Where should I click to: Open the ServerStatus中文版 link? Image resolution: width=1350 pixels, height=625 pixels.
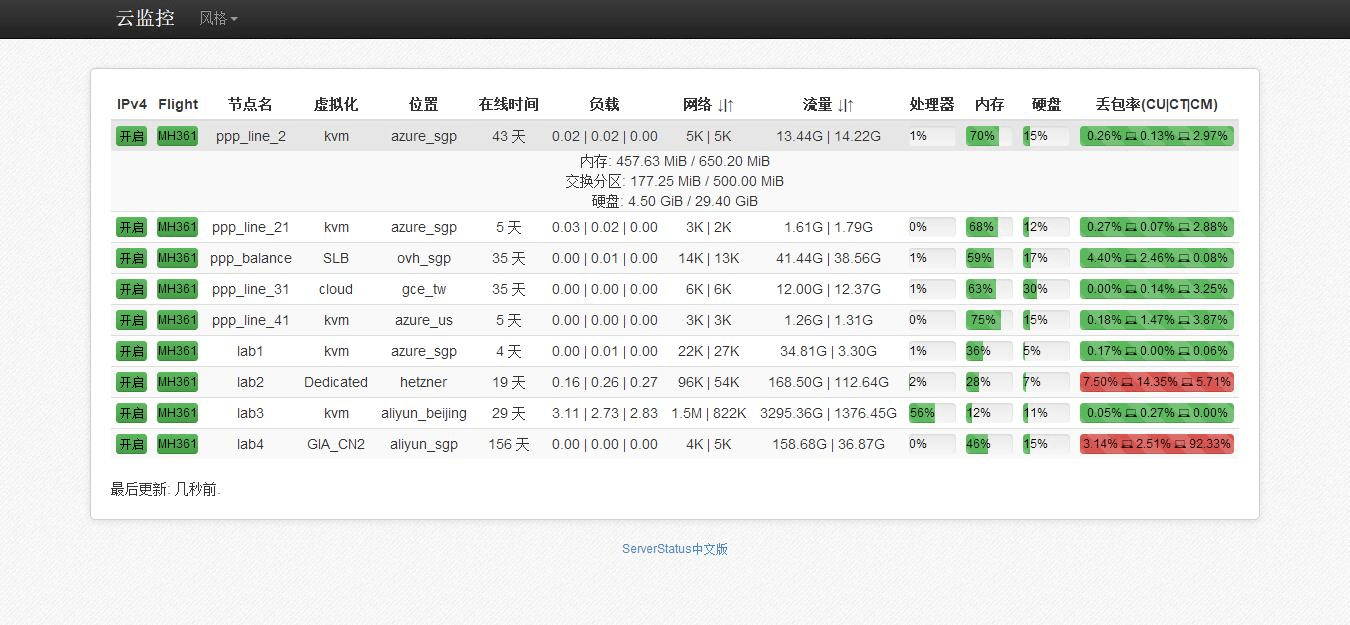(674, 548)
